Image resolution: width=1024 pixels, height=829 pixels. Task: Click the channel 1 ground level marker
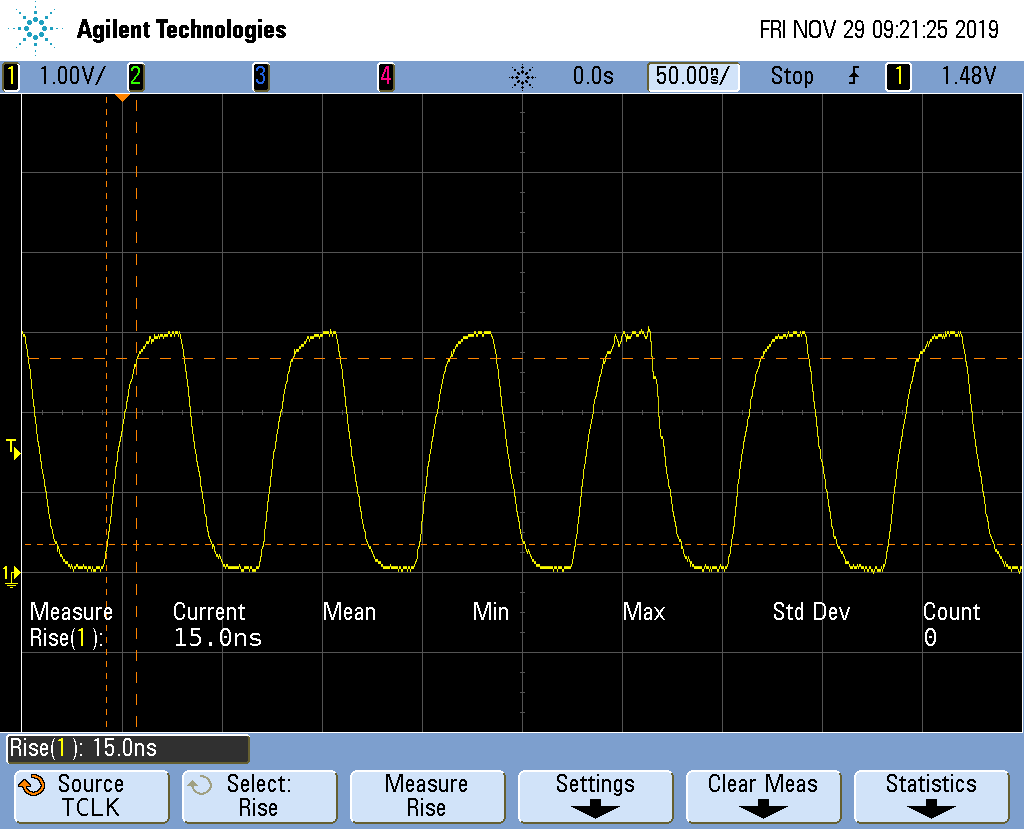coord(11,576)
